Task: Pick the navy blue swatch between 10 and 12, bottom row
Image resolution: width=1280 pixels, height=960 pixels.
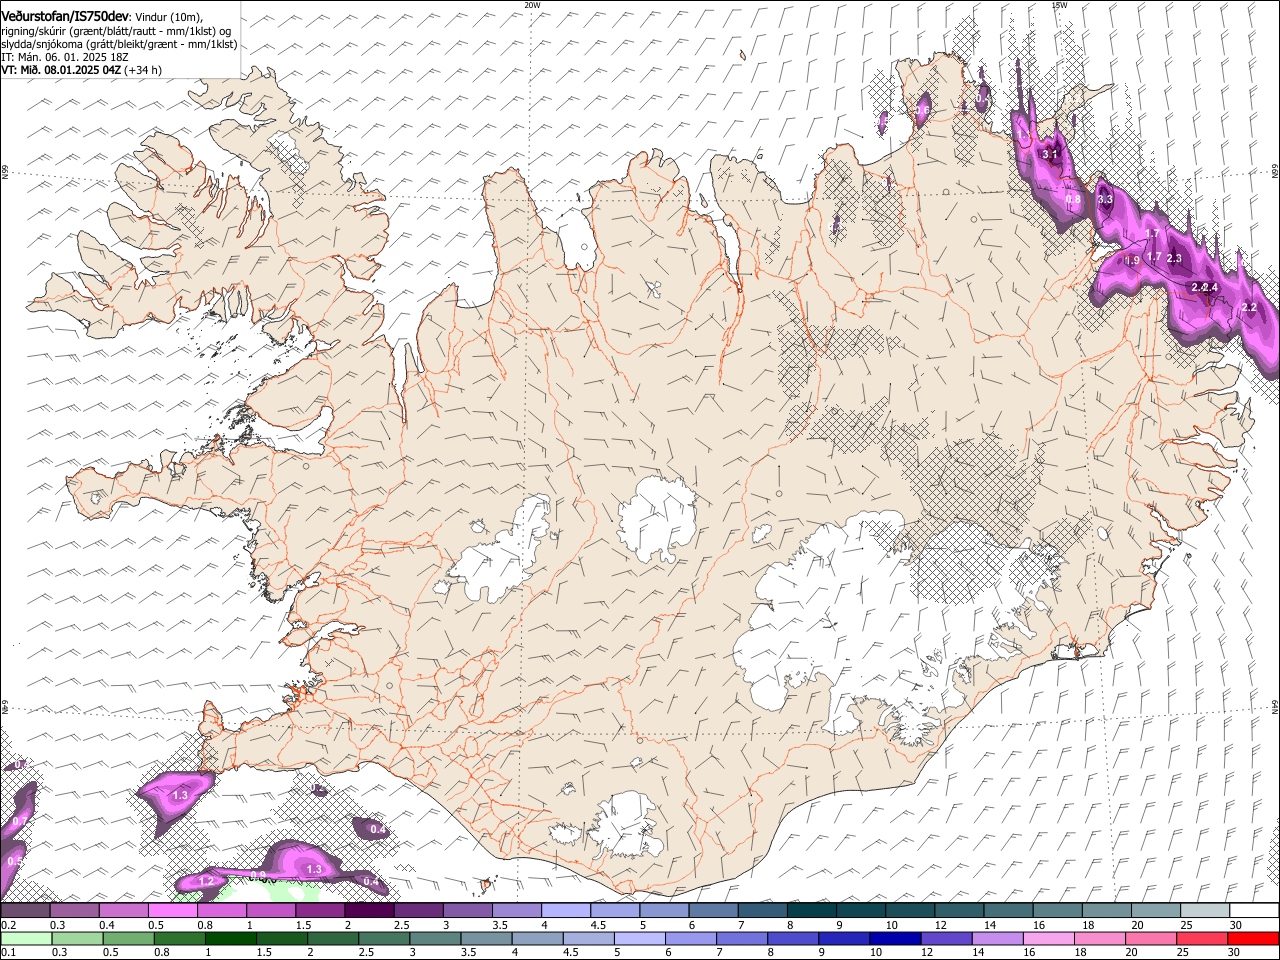Action: pos(896,939)
